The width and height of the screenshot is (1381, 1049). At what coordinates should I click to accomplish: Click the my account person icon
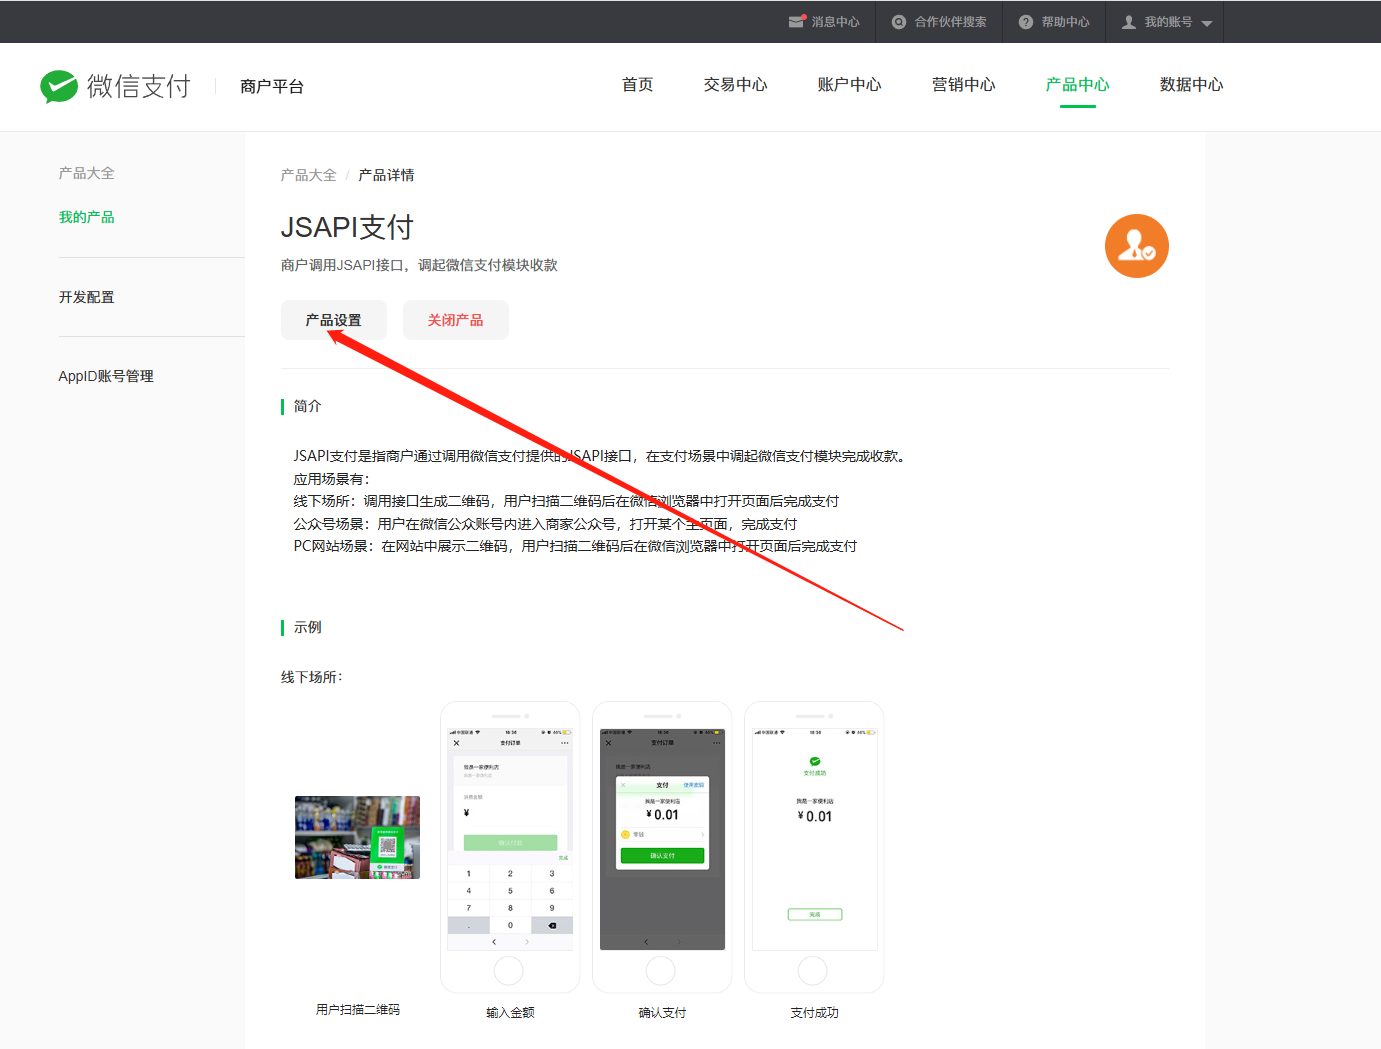(x=1129, y=22)
